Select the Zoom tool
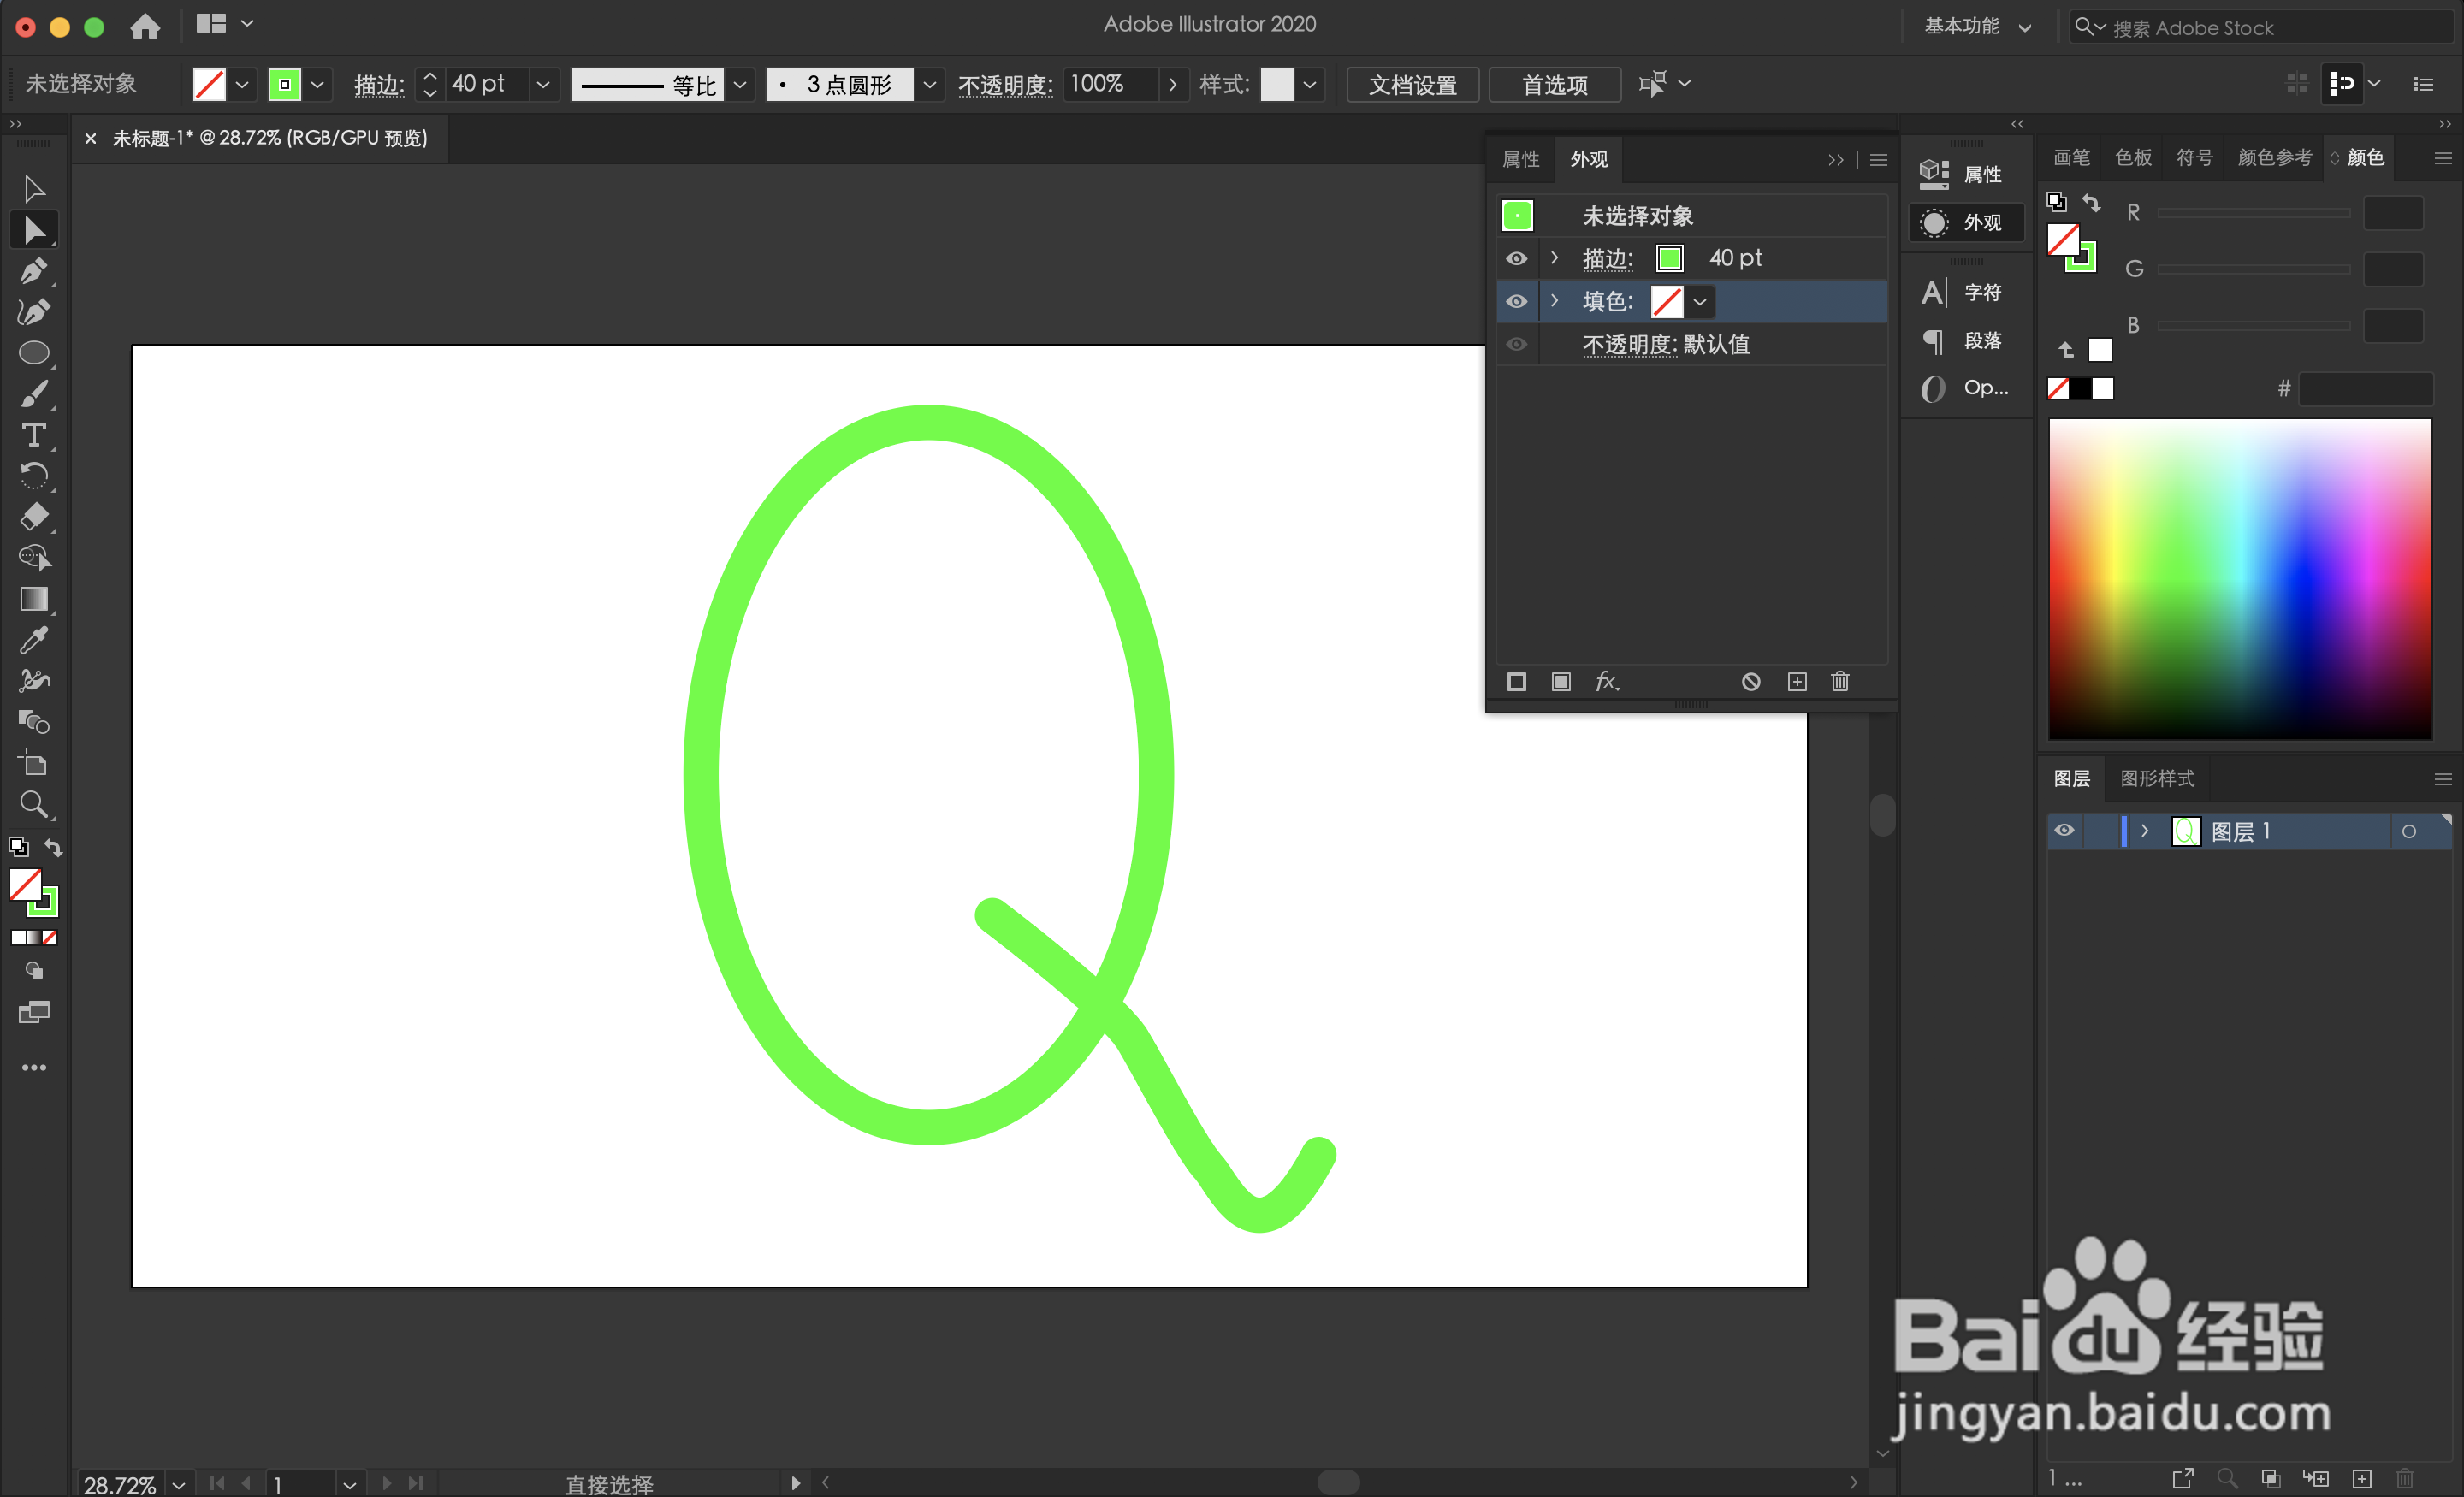Image resolution: width=2464 pixels, height=1497 pixels. click(x=35, y=805)
